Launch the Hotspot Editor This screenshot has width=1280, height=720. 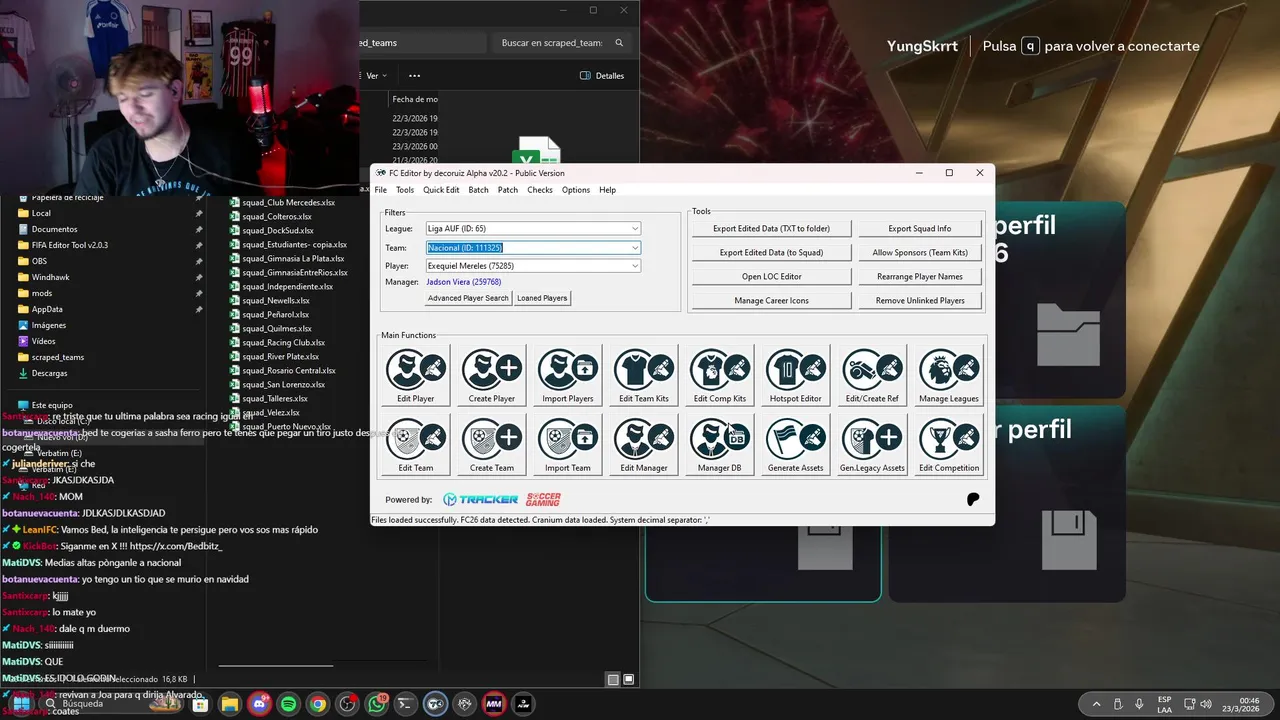coord(796,376)
